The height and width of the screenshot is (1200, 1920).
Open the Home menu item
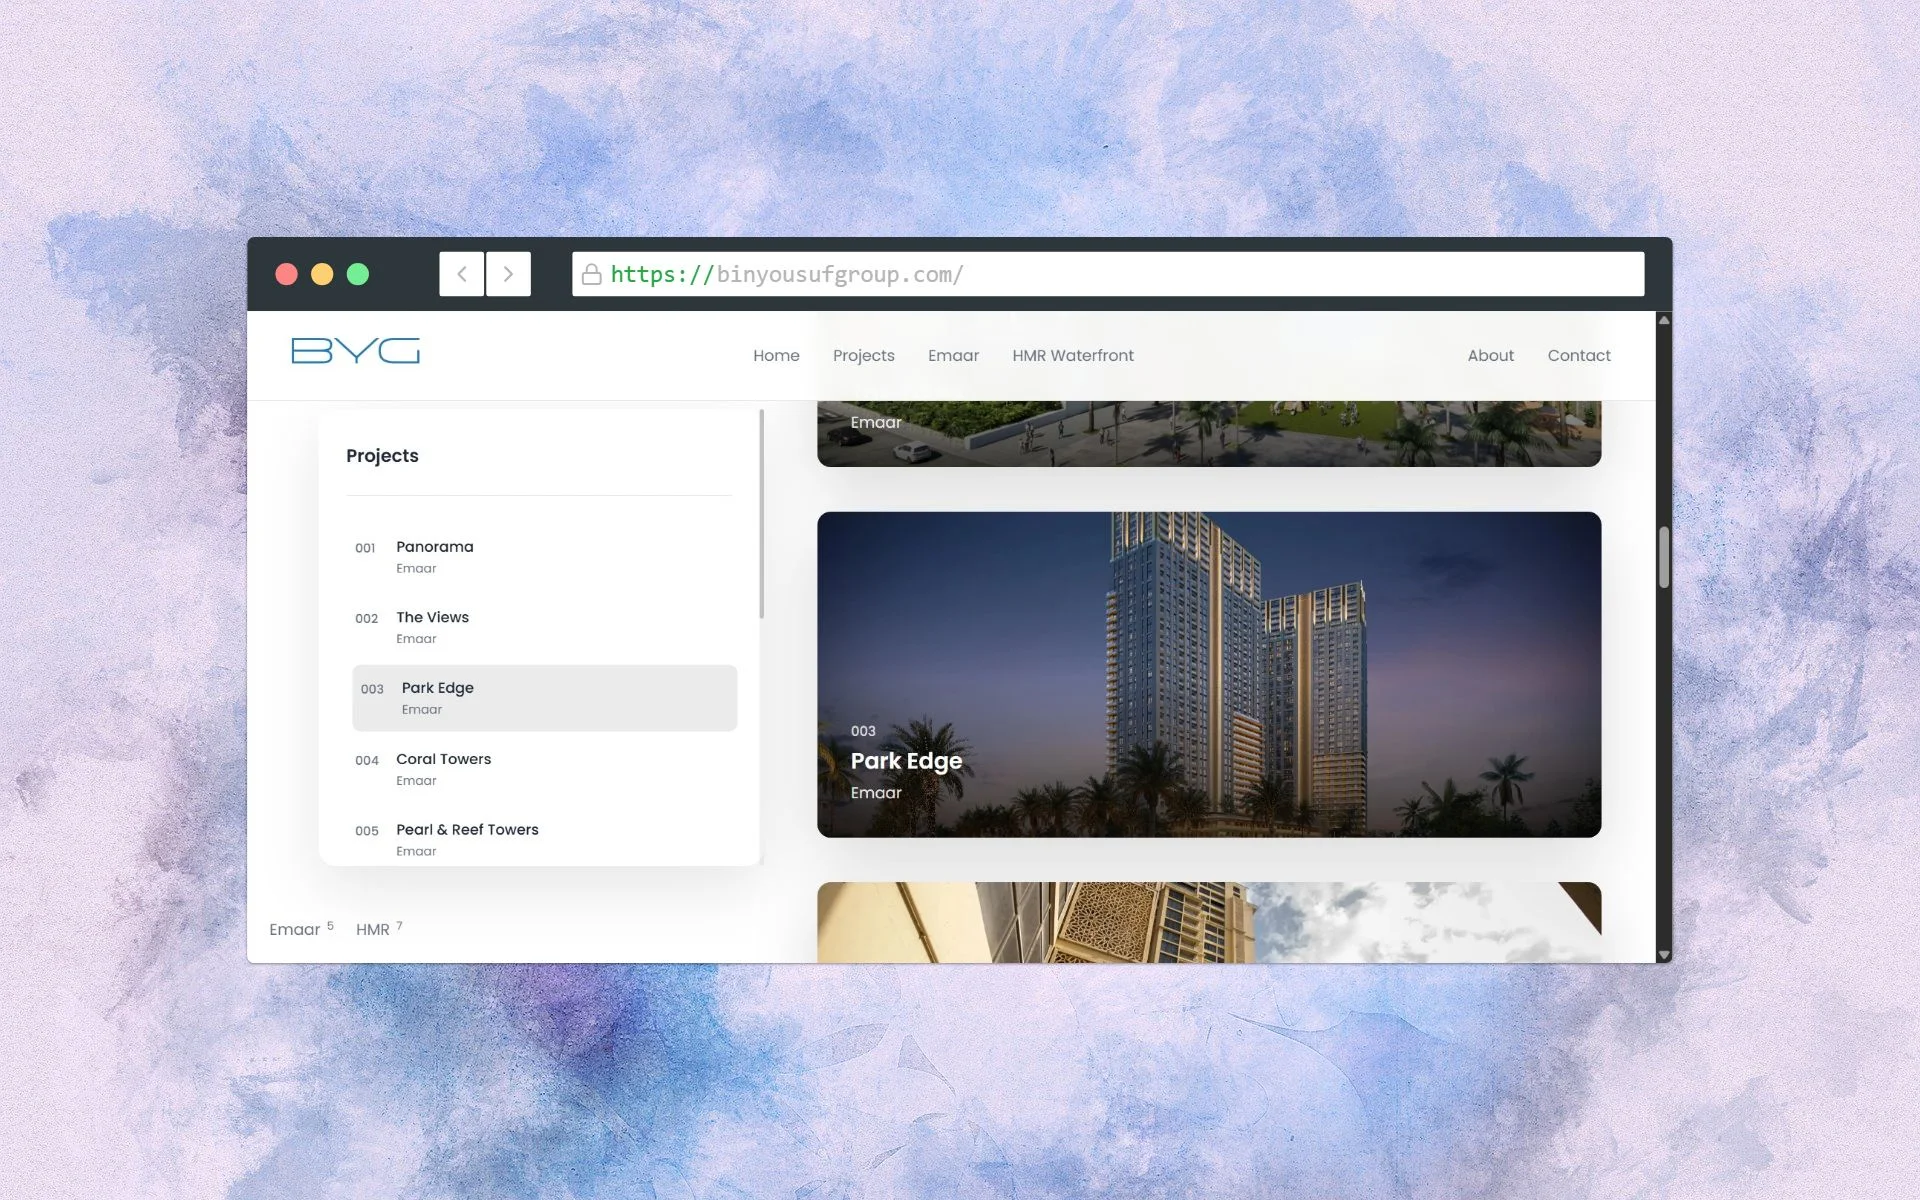tap(776, 356)
